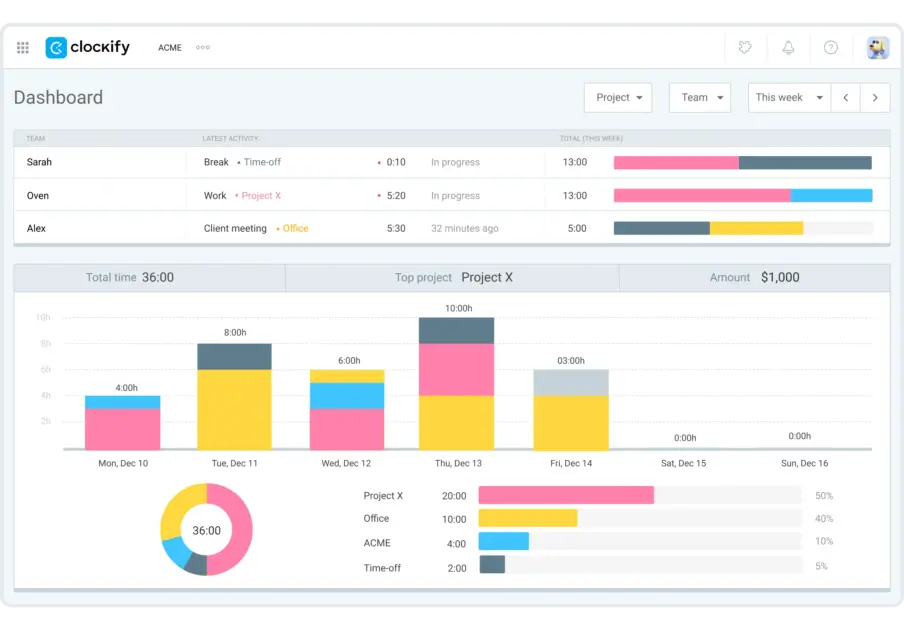
Task: Select the ACME workspace name
Action: pos(170,48)
